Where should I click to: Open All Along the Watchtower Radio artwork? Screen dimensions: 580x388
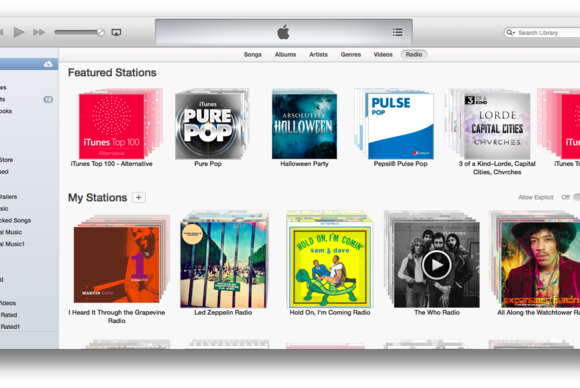pyautogui.click(x=540, y=264)
